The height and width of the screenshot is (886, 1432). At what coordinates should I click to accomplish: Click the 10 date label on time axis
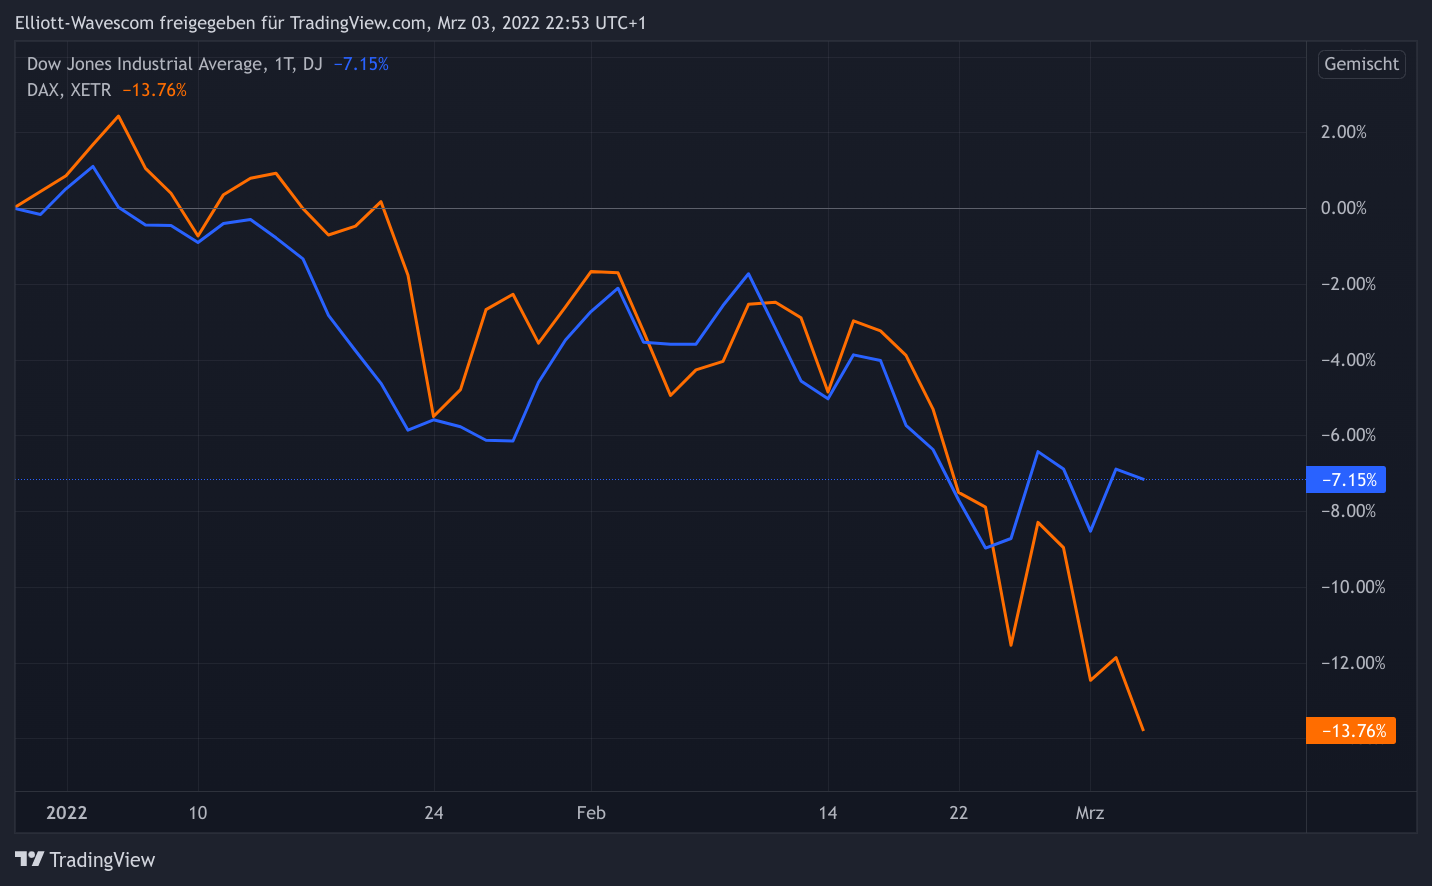click(198, 813)
